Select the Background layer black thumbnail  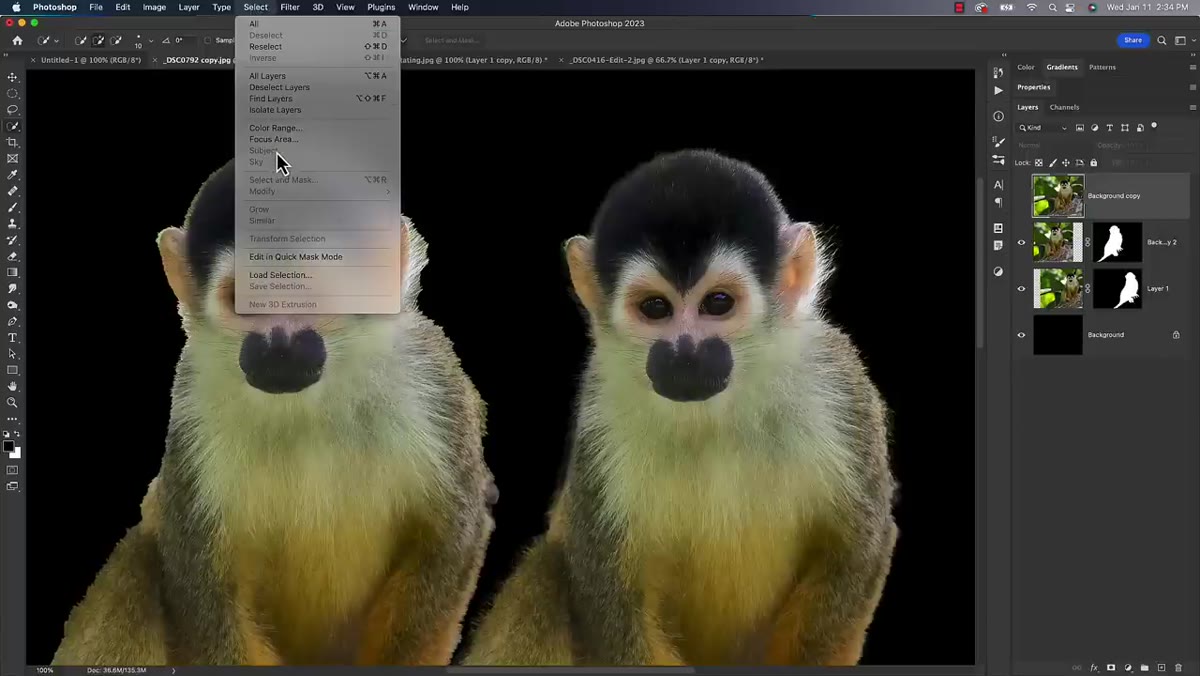point(1058,335)
